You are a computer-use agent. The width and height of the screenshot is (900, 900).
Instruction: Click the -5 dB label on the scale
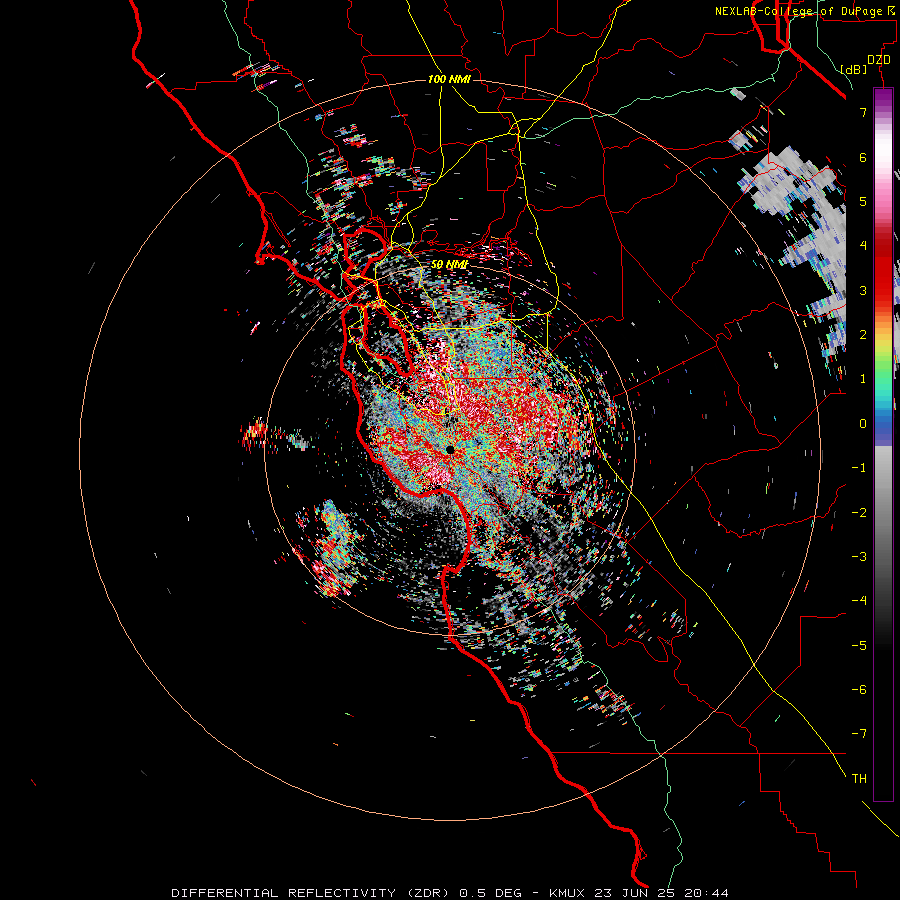point(859,646)
